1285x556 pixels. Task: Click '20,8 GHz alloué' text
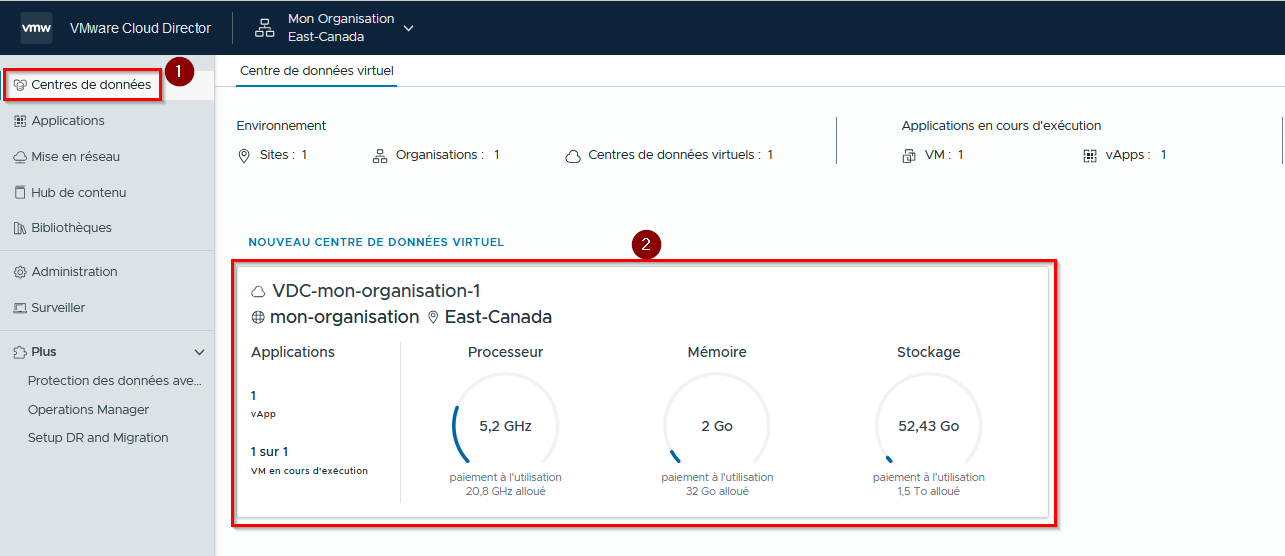pyautogui.click(x=505, y=491)
